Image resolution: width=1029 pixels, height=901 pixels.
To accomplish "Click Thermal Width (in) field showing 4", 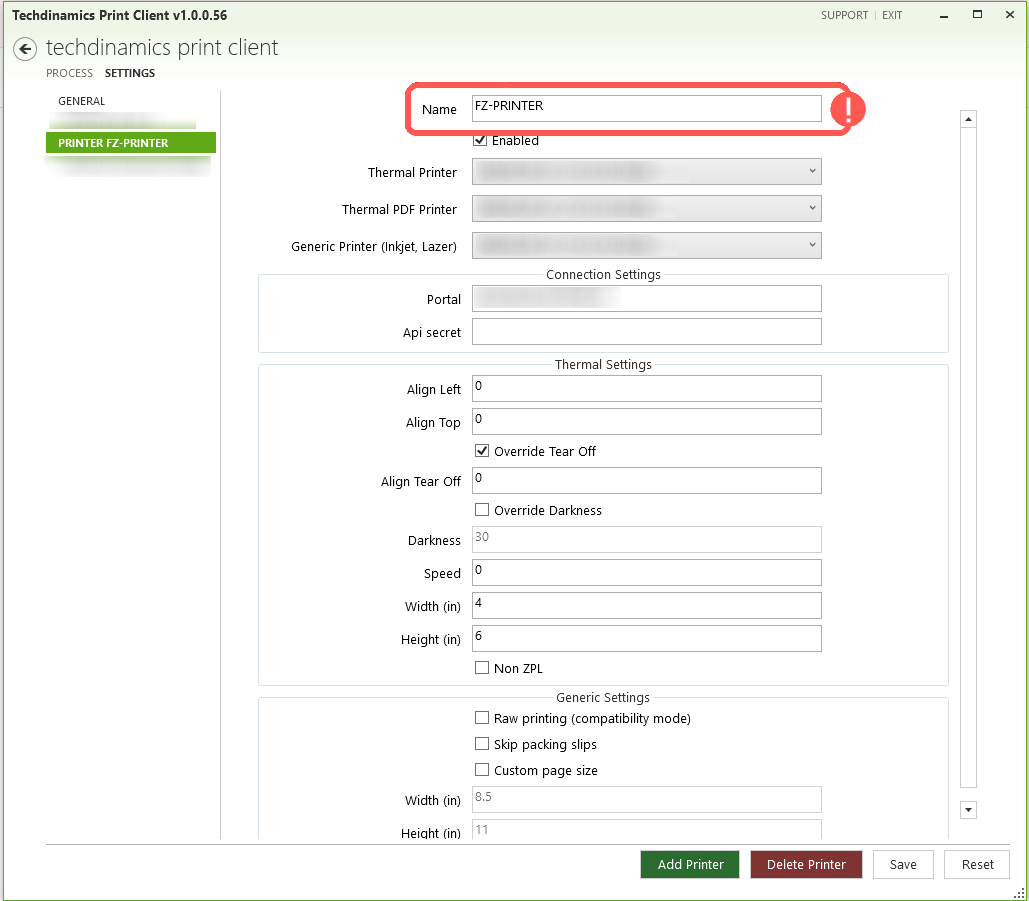I will point(646,605).
